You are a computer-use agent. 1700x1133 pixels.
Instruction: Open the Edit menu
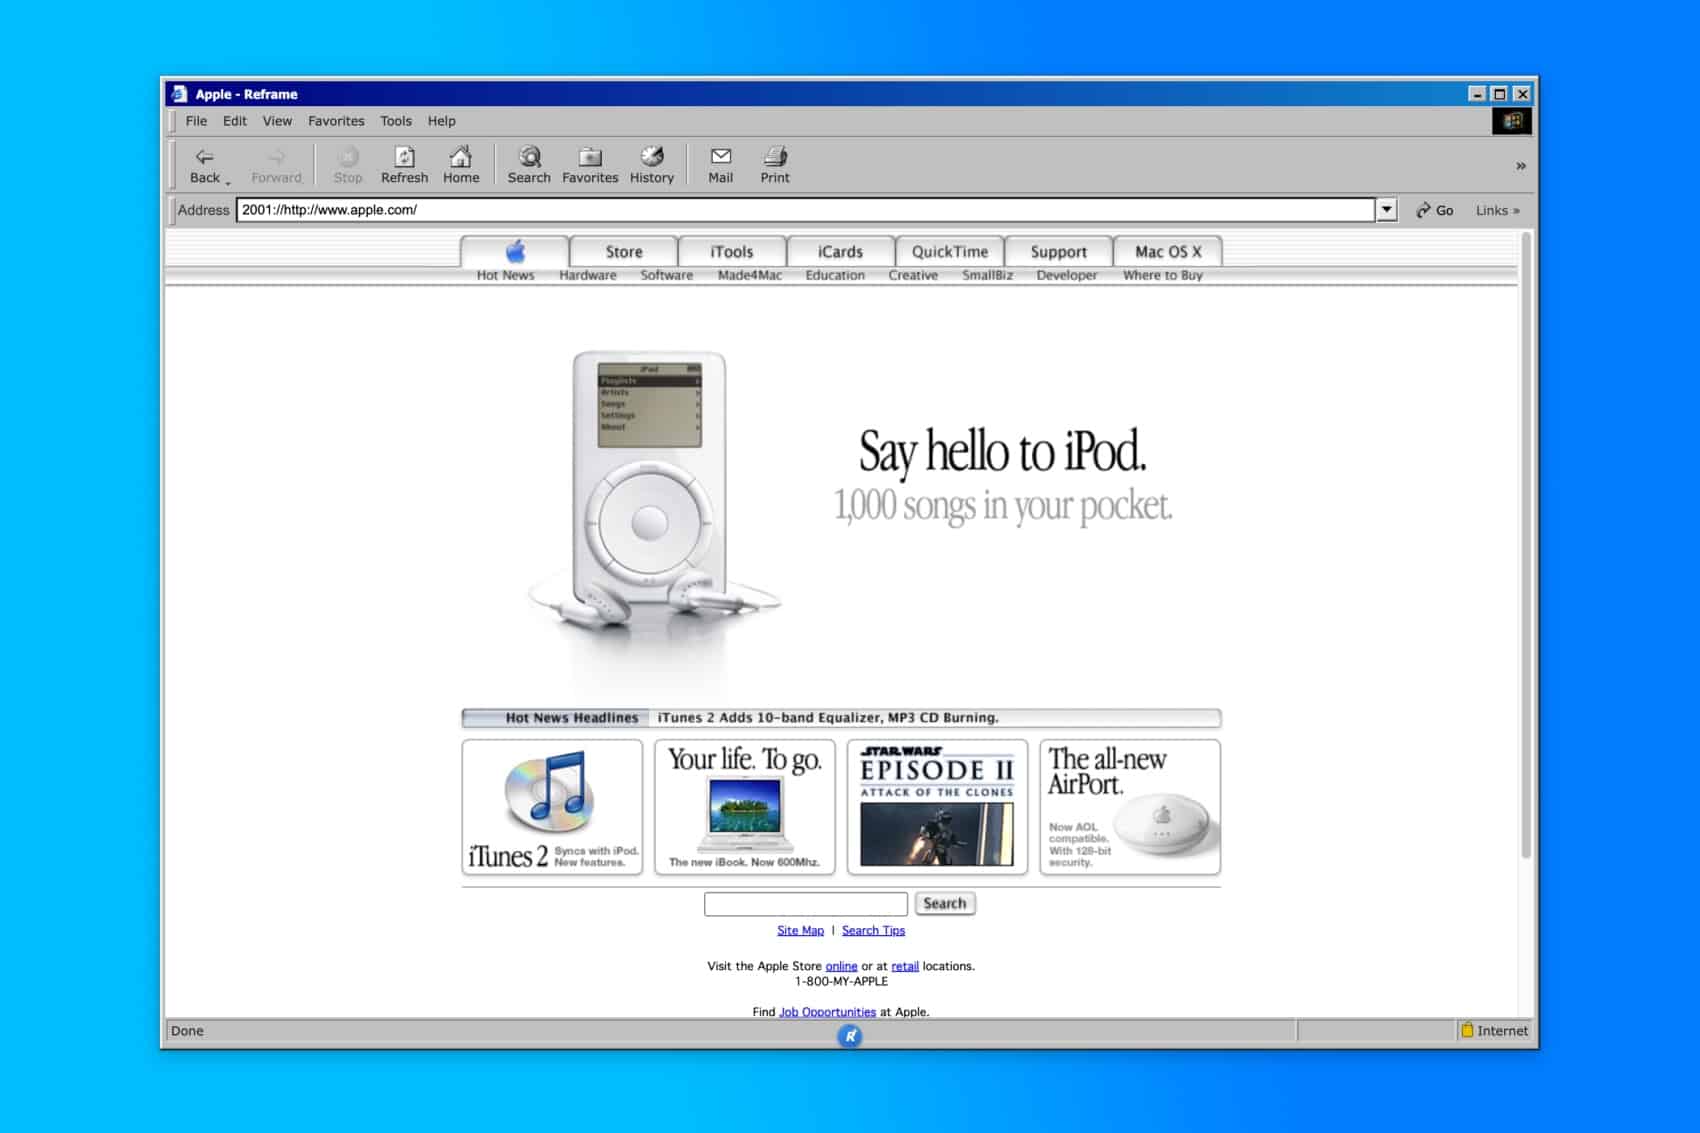235,121
